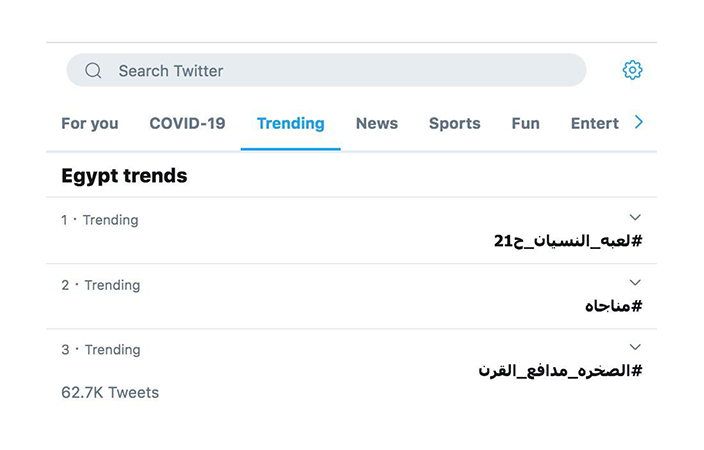Screen dimensions: 704x450
Task: Open hashtag الصخره_مدافع_القرن trend
Action: point(560,371)
